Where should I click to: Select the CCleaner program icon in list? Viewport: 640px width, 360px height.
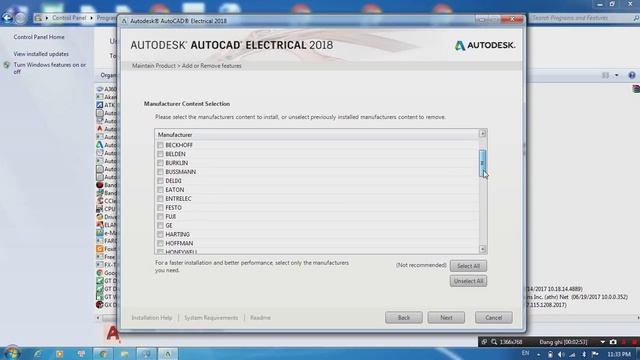[x=100, y=201]
